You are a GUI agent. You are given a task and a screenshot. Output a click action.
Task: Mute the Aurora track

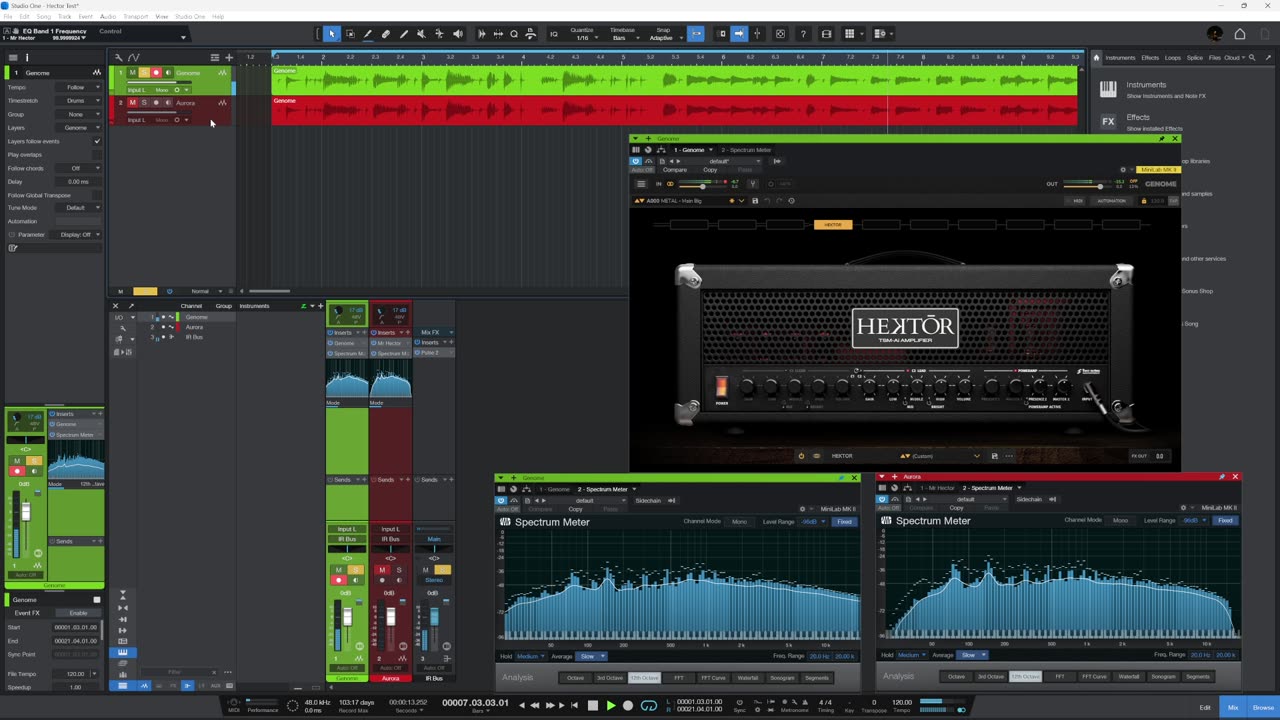coord(132,103)
